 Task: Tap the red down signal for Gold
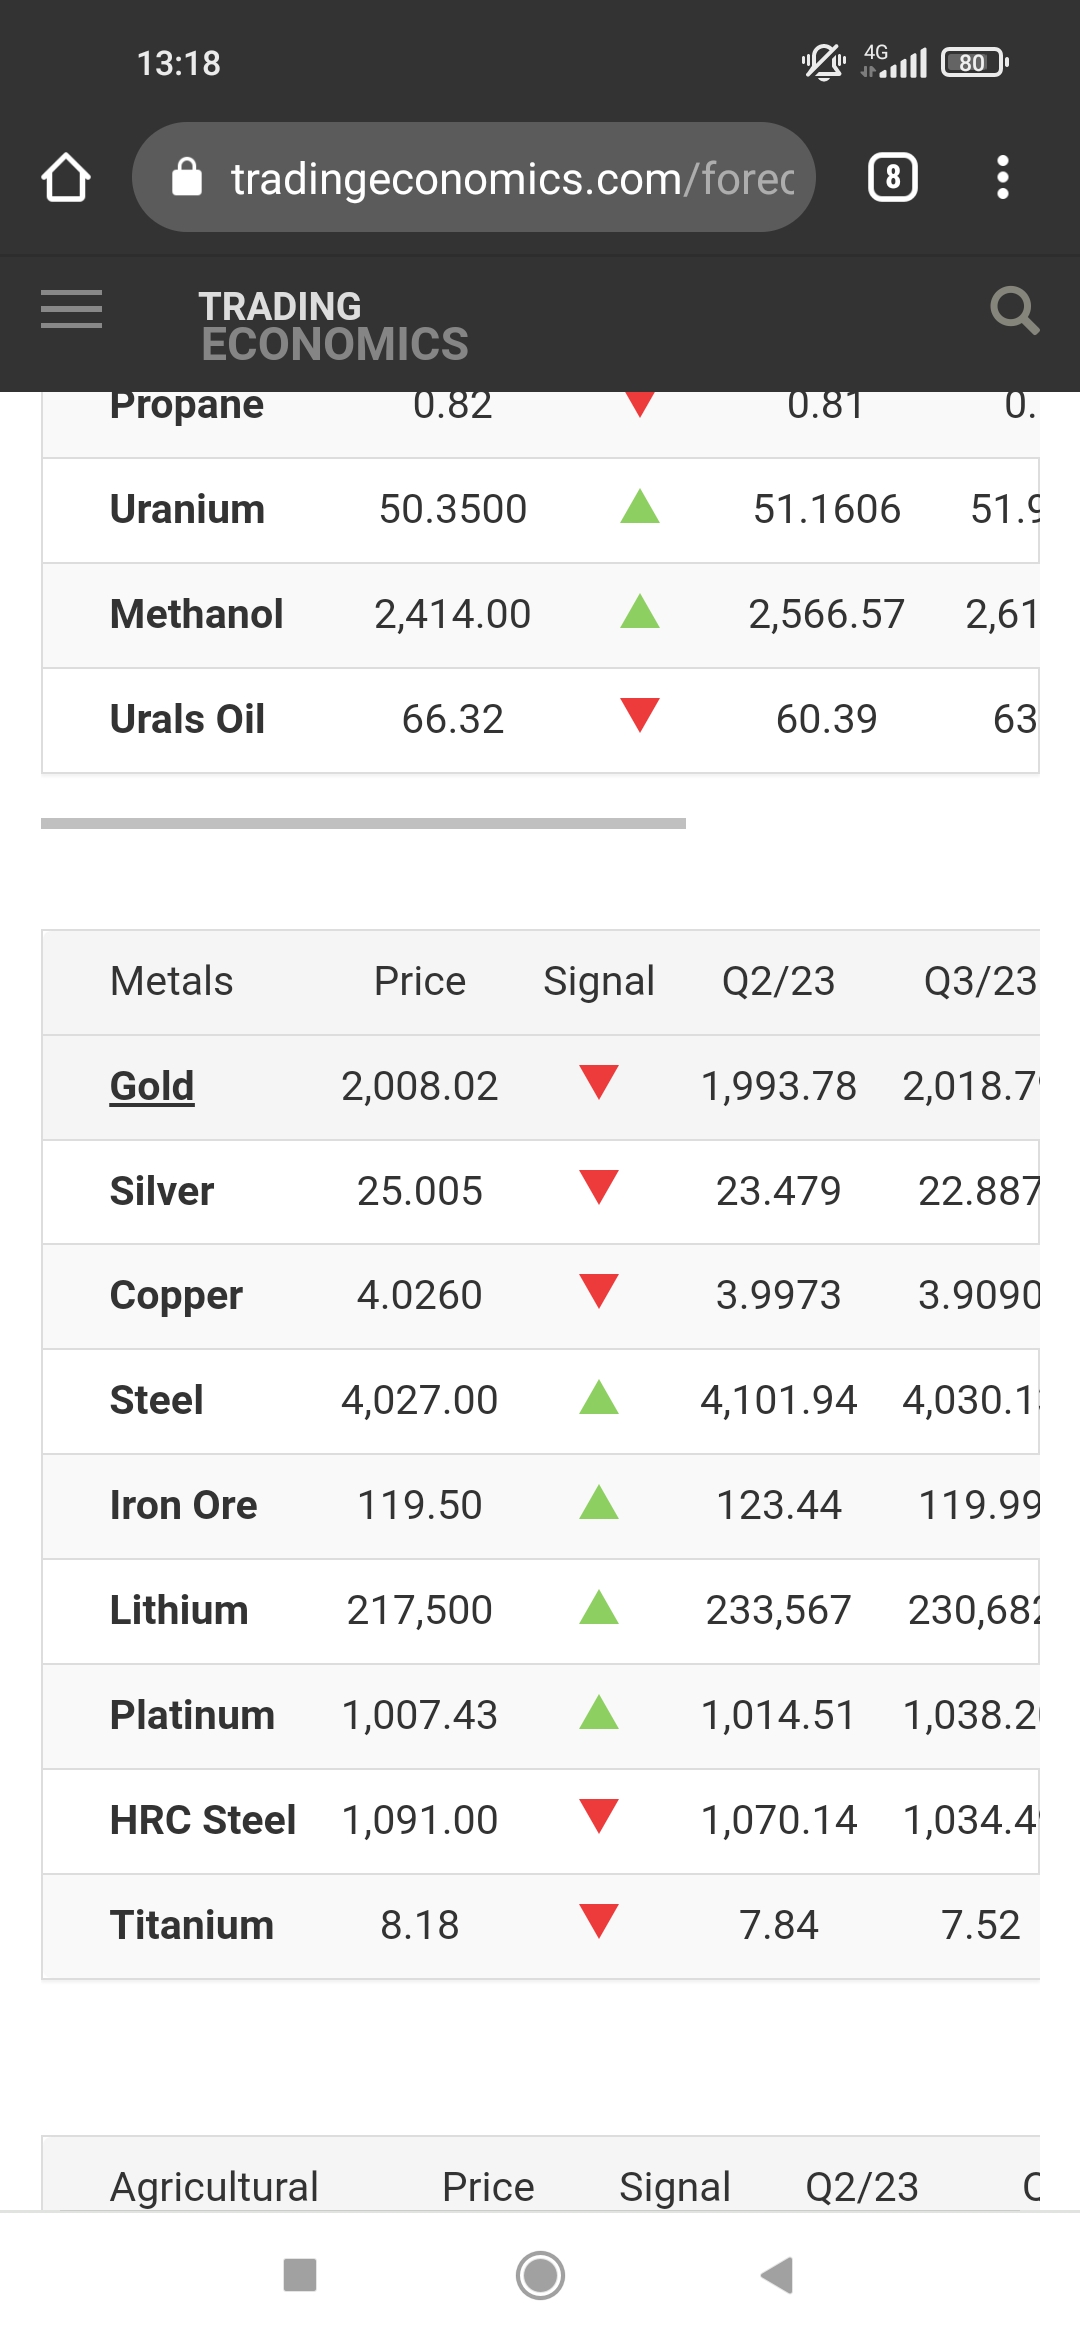pos(599,1083)
